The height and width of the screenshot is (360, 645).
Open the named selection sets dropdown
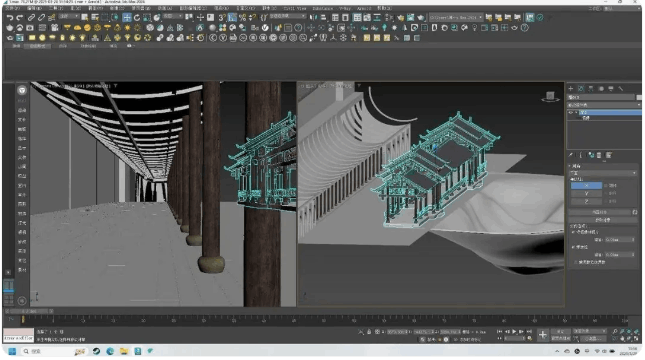click(288, 16)
